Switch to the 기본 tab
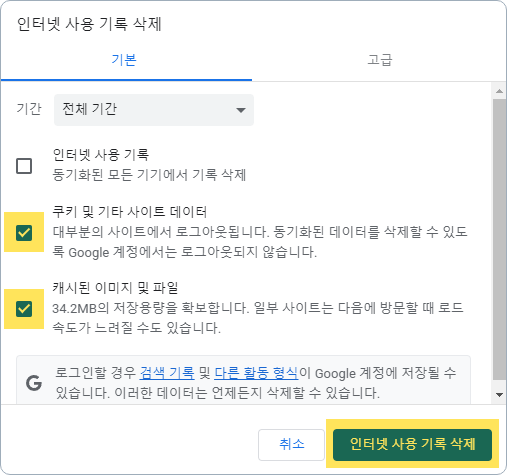Image resolution: width=507 pixels, height=475 pixels. (x=124, y=60)
